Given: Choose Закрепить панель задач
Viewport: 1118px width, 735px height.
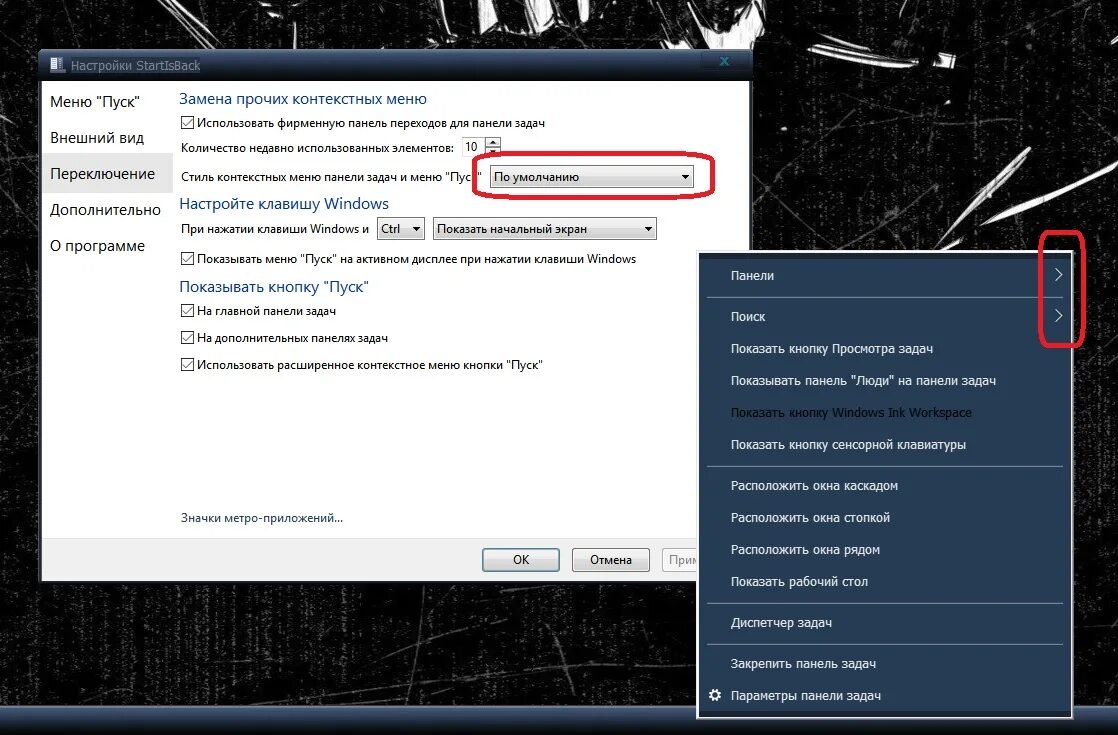Looking at the screenshot, I should click(885, 664).
